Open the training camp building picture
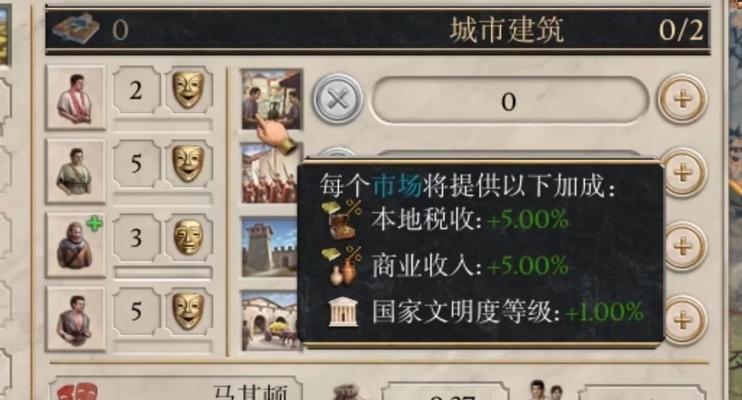The width and height of the screenshot is (742, 400). (x=271, y=173)
